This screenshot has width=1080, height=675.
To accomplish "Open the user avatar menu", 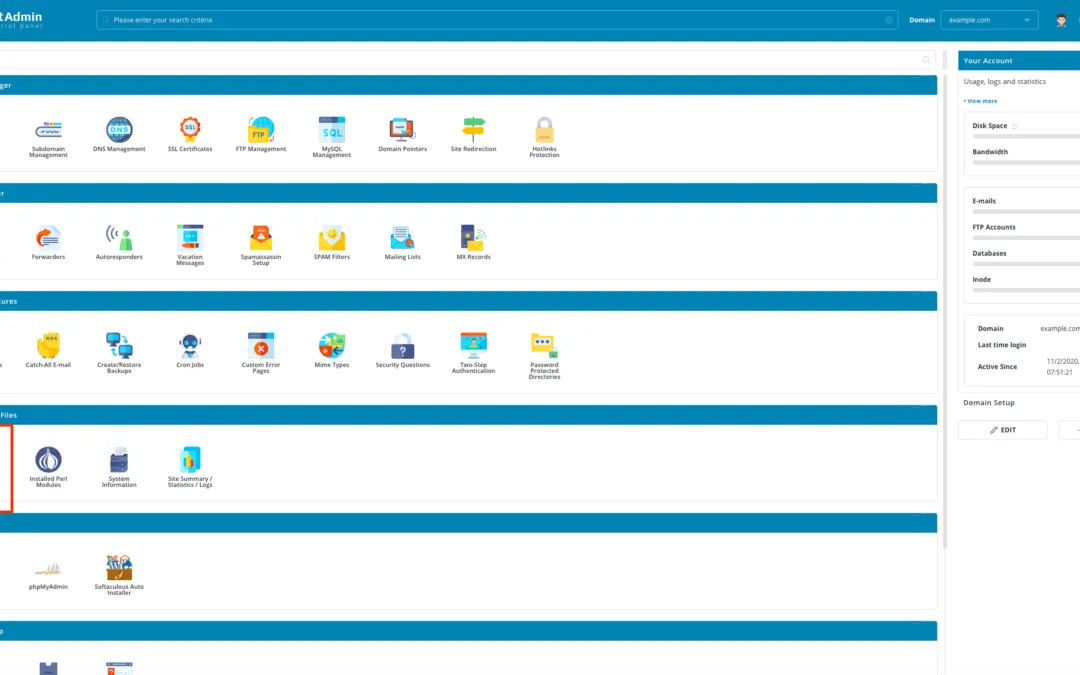I will (x=1061, y=19).
